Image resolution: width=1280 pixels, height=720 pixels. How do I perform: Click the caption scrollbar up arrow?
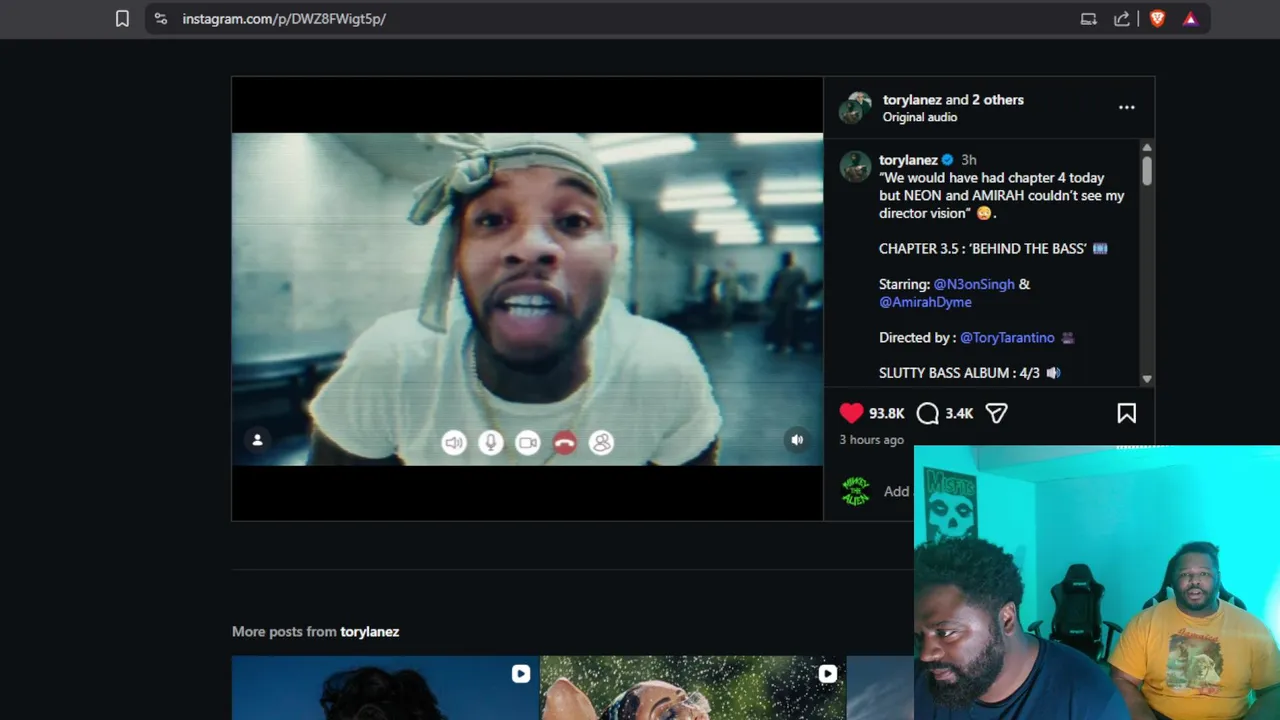(1147, 147)
